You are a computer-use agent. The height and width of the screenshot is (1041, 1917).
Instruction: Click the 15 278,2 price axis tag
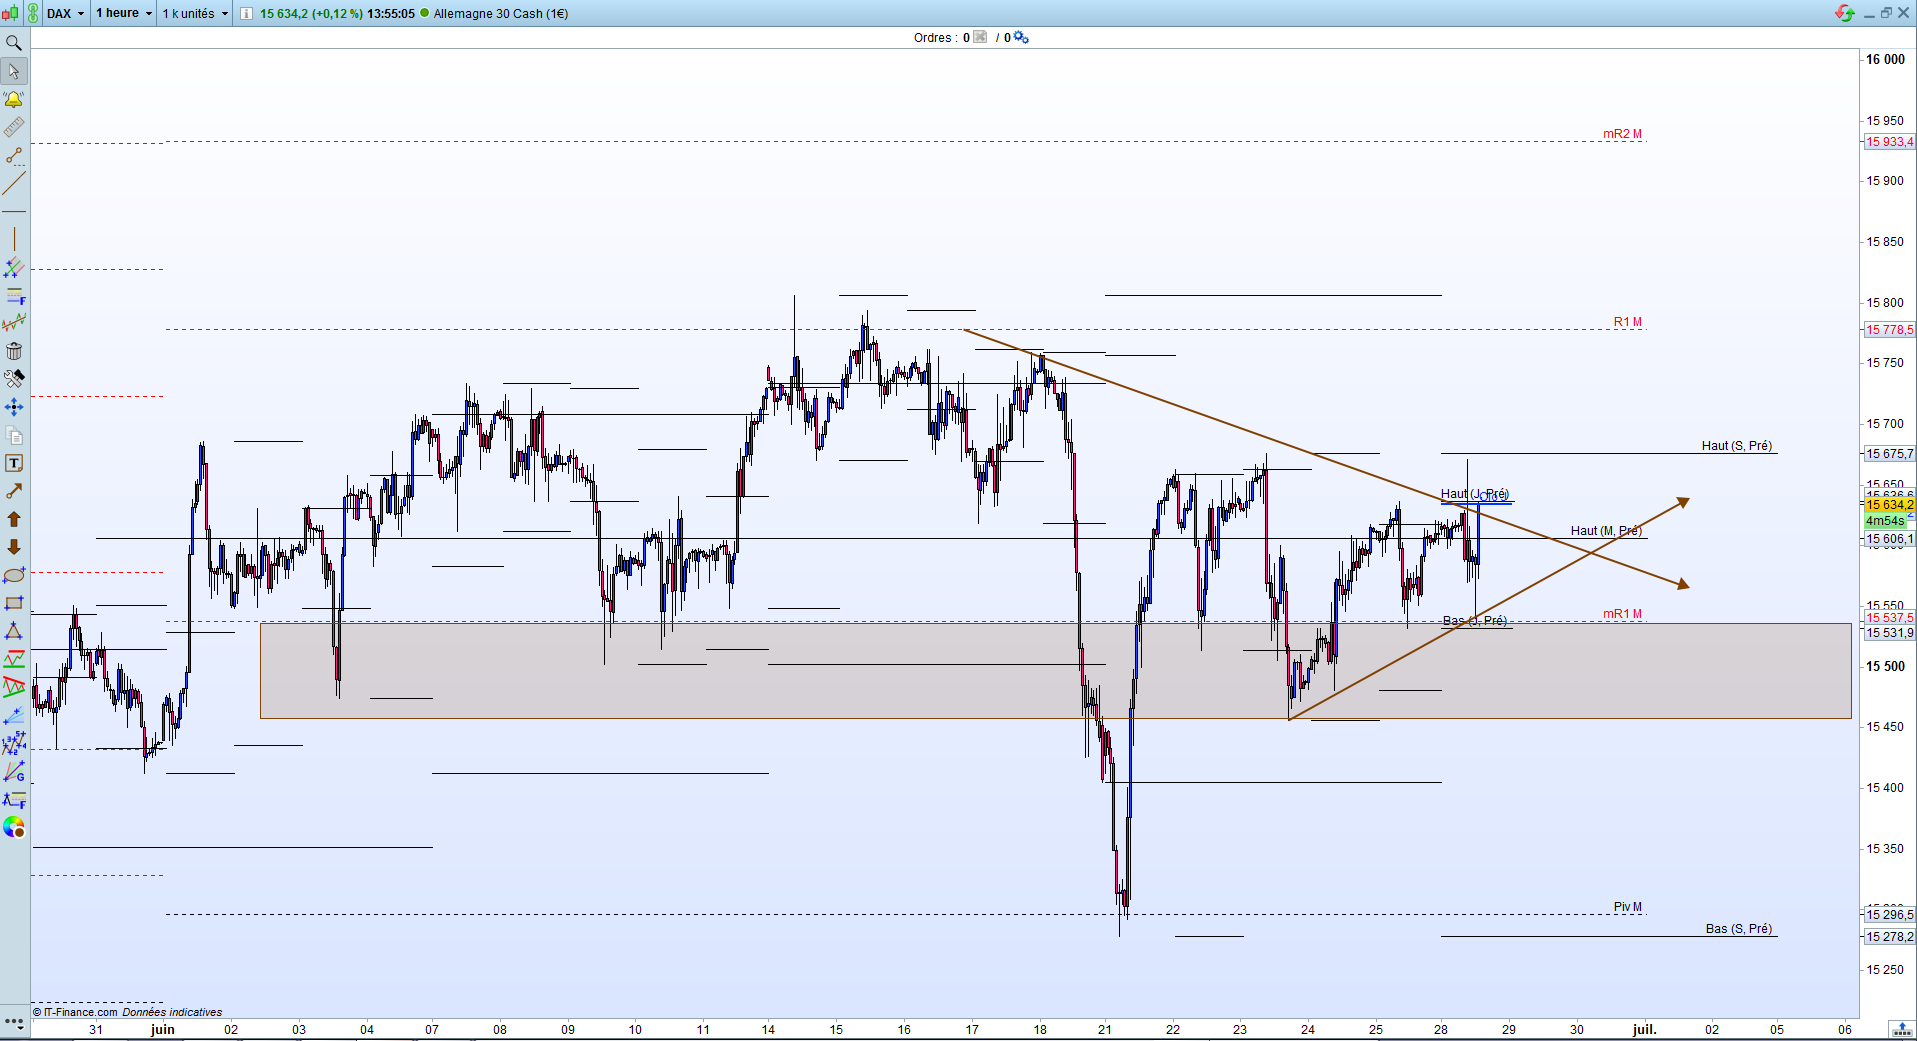[1889, 937]
